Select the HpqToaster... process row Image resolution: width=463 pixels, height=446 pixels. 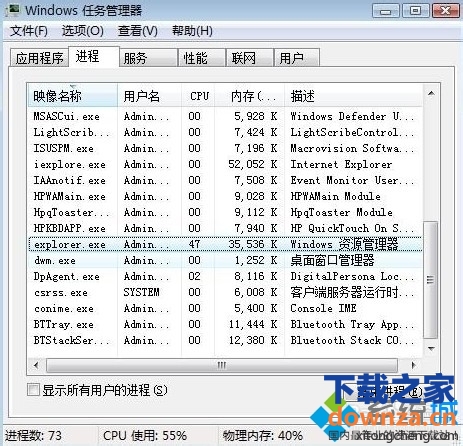click(225, 212)
